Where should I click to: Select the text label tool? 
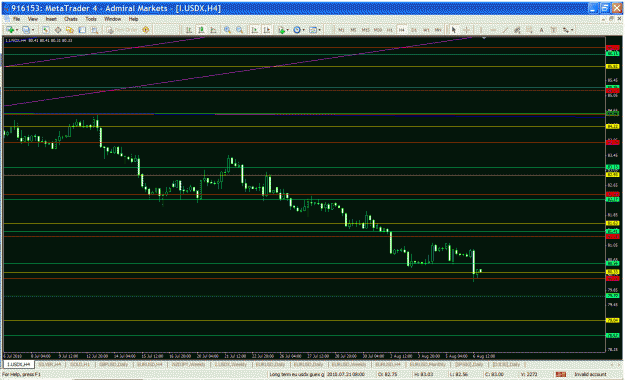(554, 30)
